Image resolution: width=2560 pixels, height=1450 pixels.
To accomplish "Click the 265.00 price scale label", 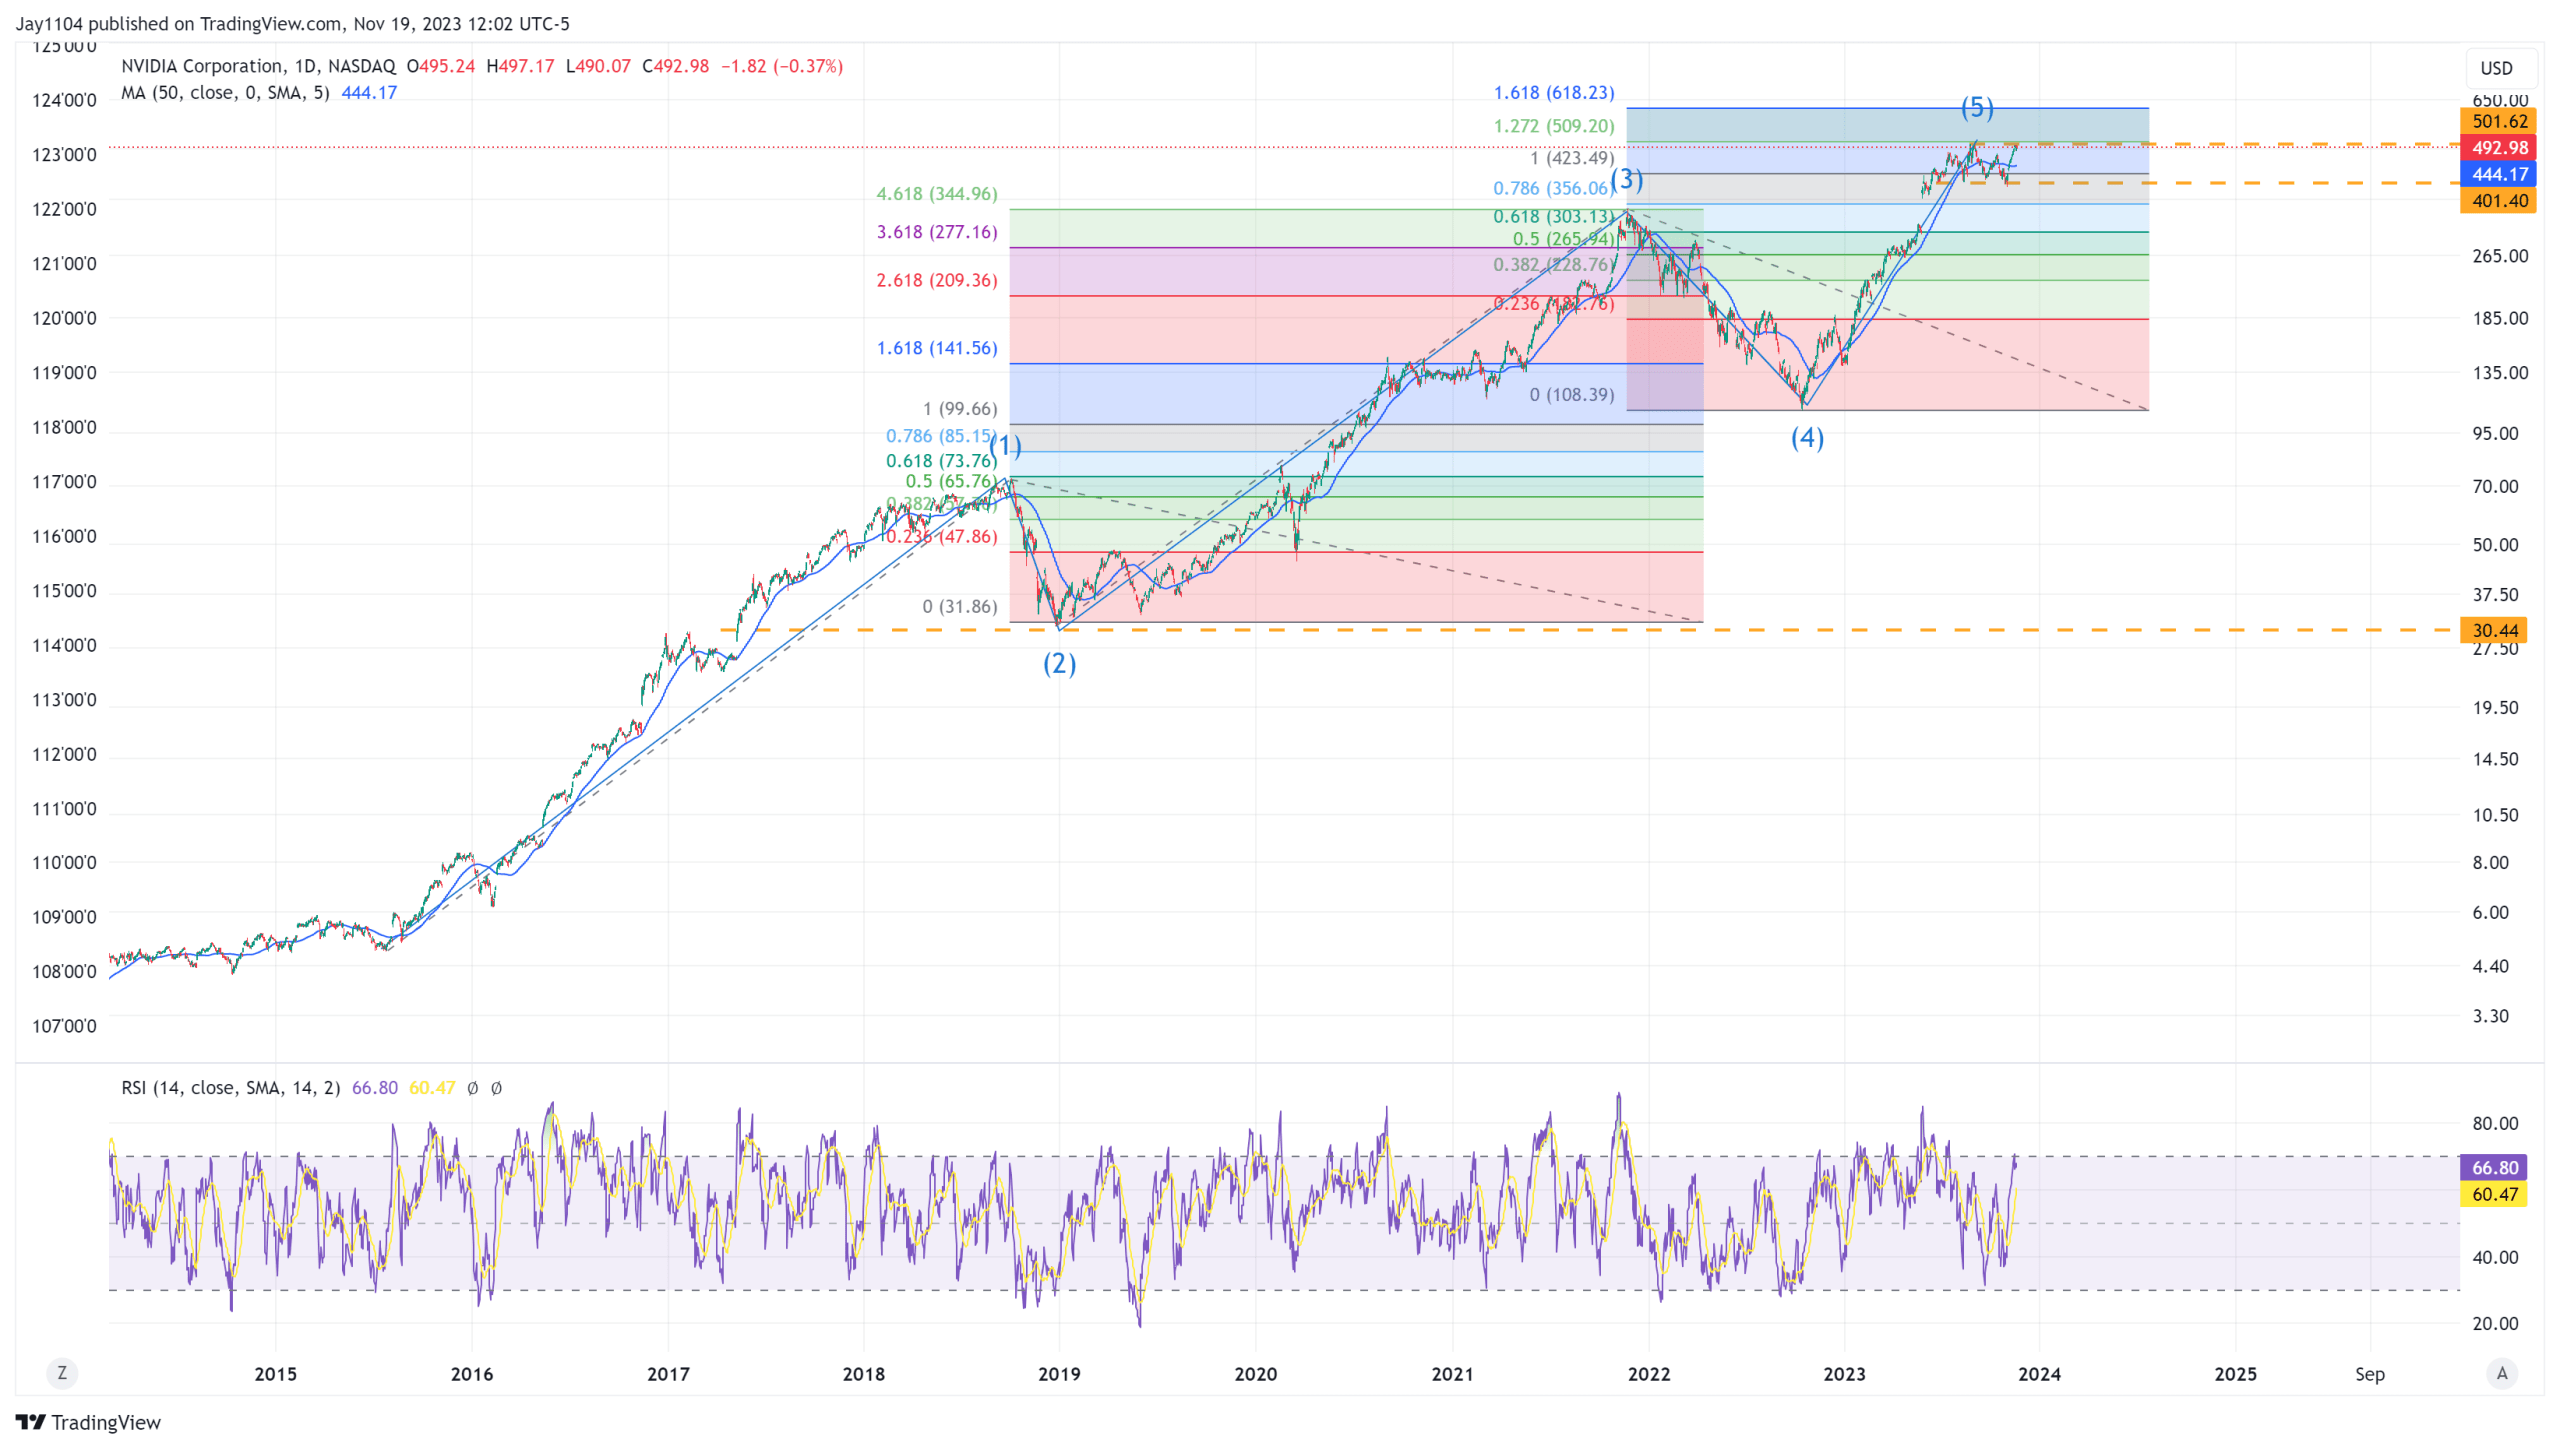I will click(2500, 256).
